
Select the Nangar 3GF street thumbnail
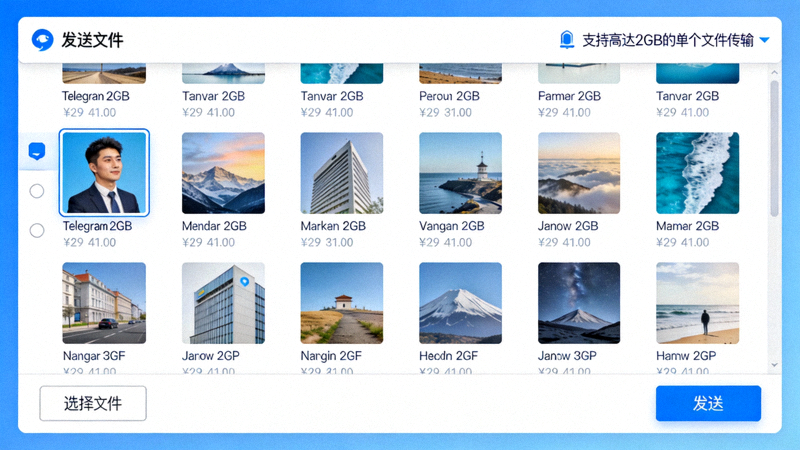coord(104,303)
